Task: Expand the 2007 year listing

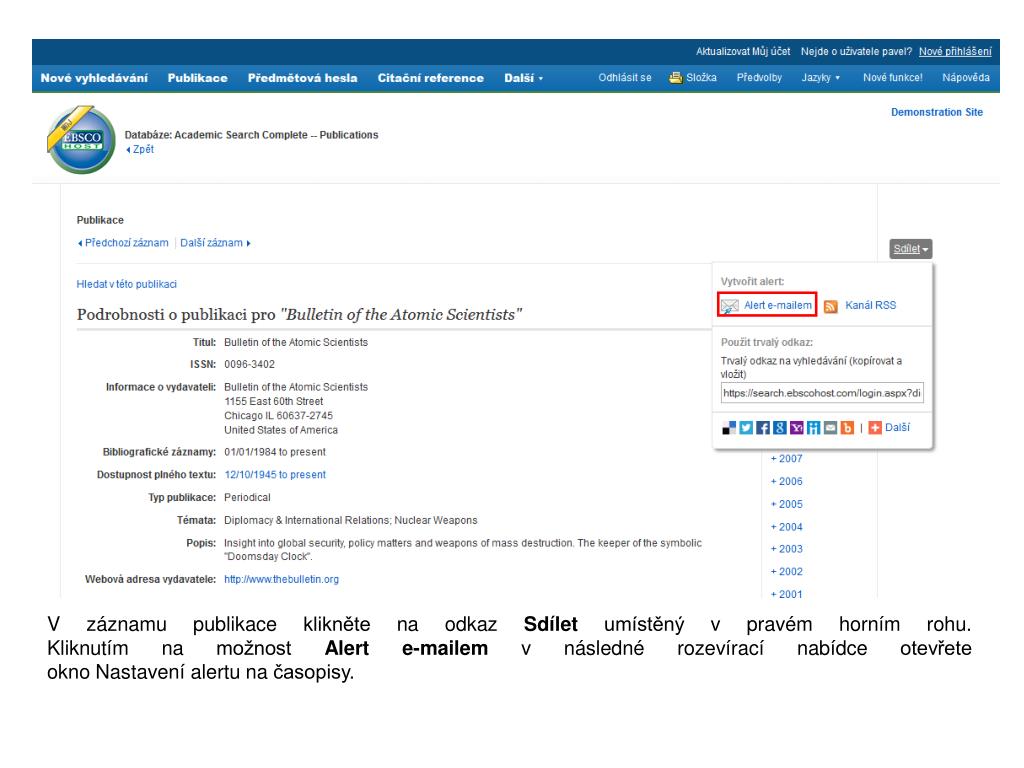Action: pyautogui.click(x=786, y=459)
